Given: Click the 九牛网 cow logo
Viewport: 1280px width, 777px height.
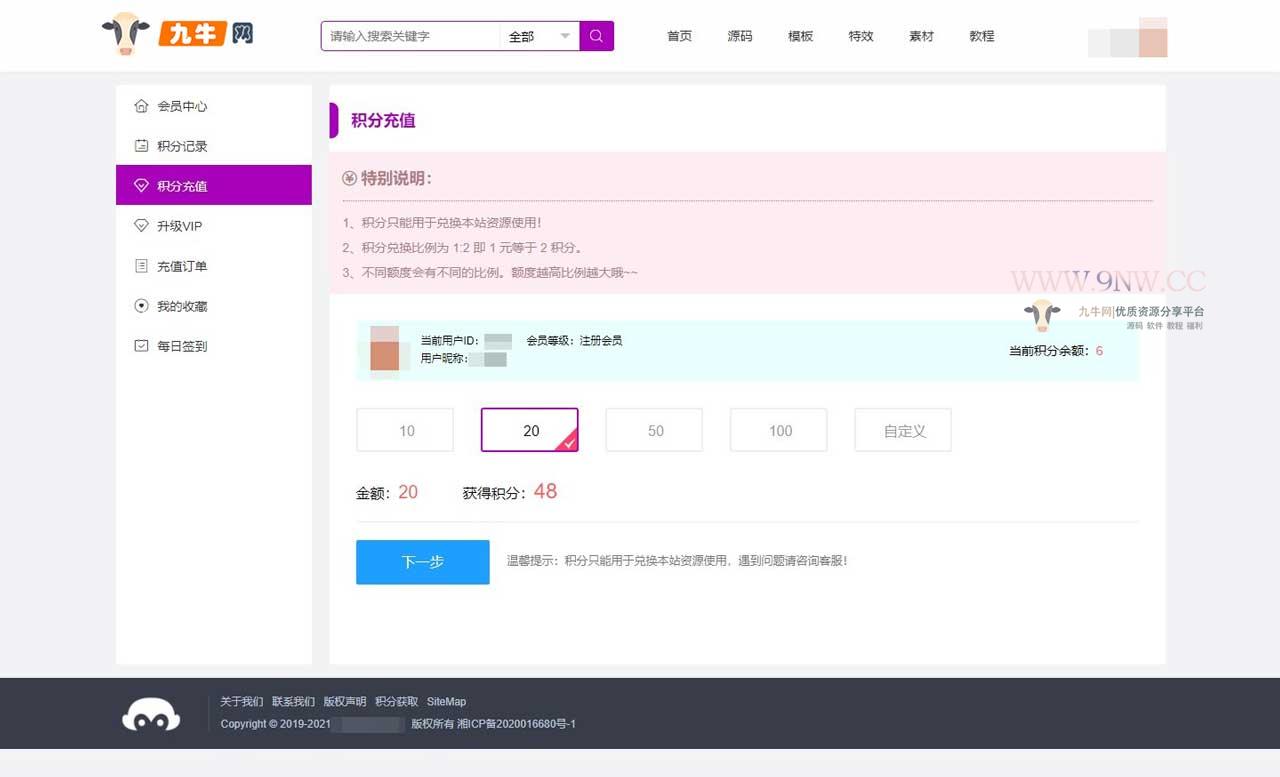Looking at the screenshot, I should click(177, 35).
